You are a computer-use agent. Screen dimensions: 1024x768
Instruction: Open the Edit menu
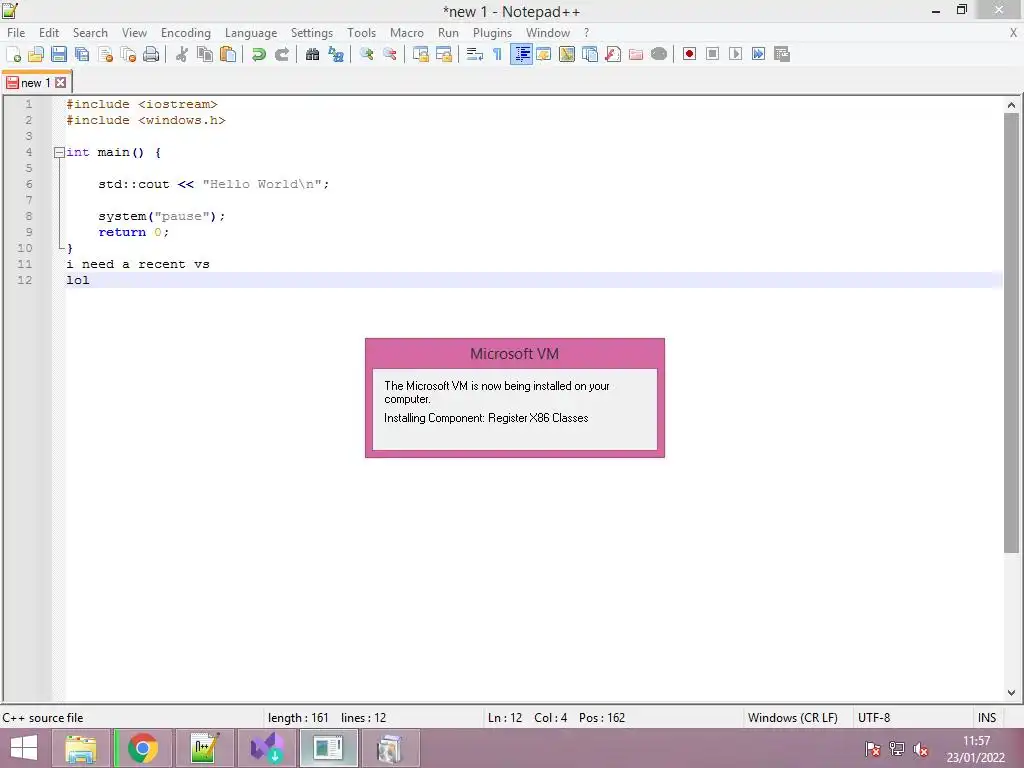49,33
